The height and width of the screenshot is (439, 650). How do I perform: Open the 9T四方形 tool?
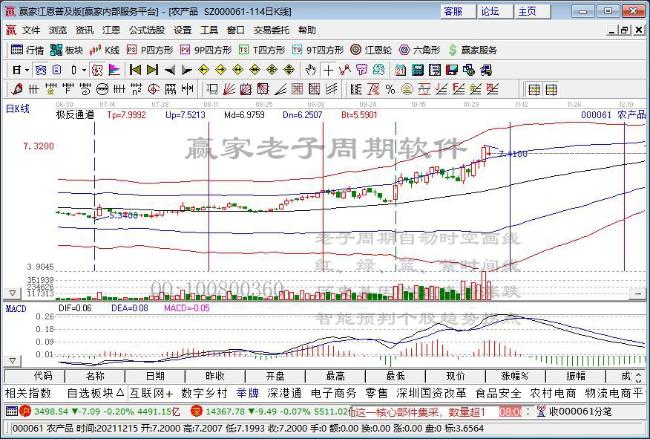tap(318, 50)
